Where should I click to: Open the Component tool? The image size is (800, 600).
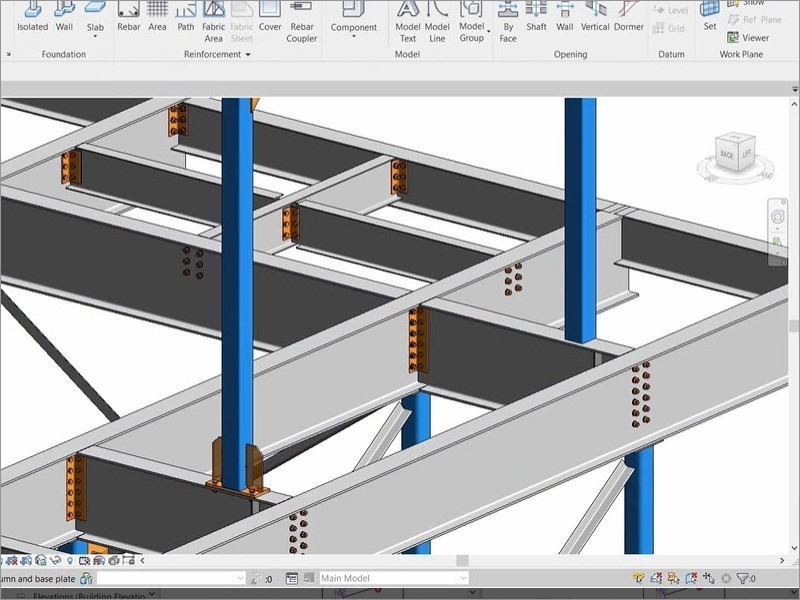point(354,17)
